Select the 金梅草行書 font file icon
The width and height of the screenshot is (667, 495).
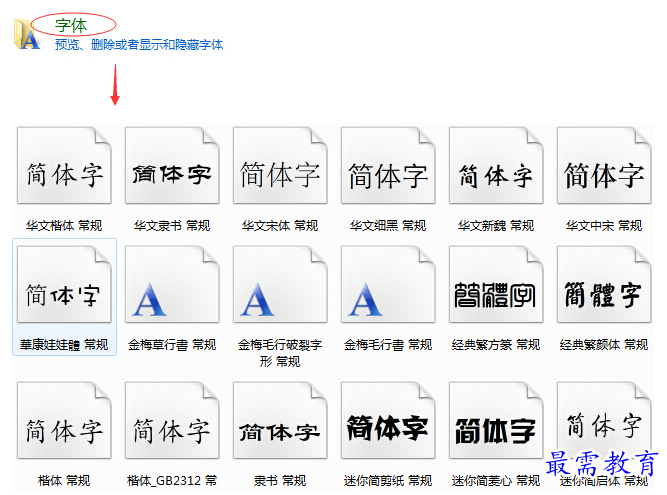click(x=172, y=284)
